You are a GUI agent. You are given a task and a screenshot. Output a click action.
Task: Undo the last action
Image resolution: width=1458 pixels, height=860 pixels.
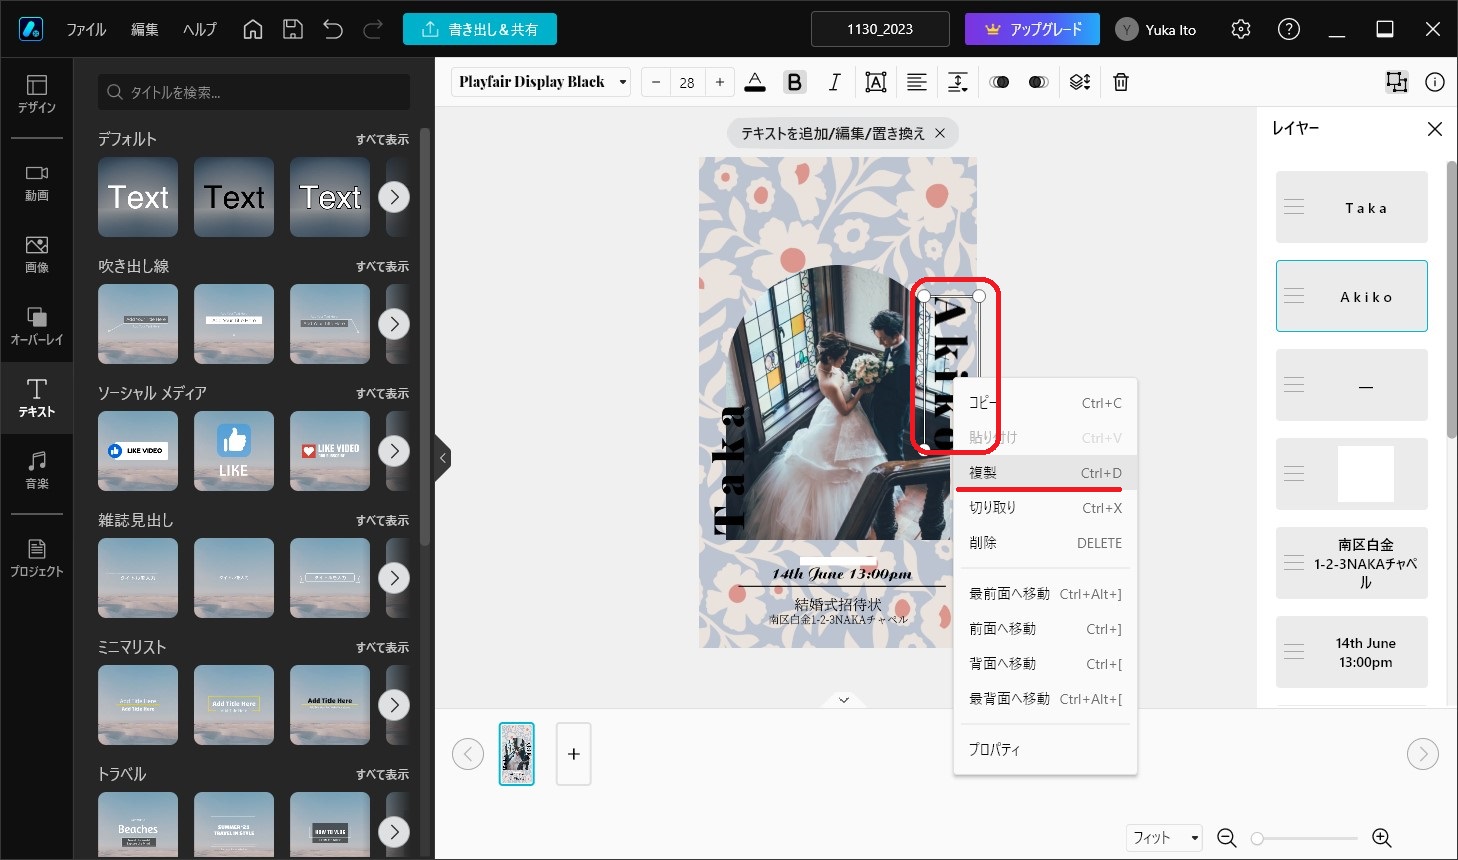click(x=333, y=29)
